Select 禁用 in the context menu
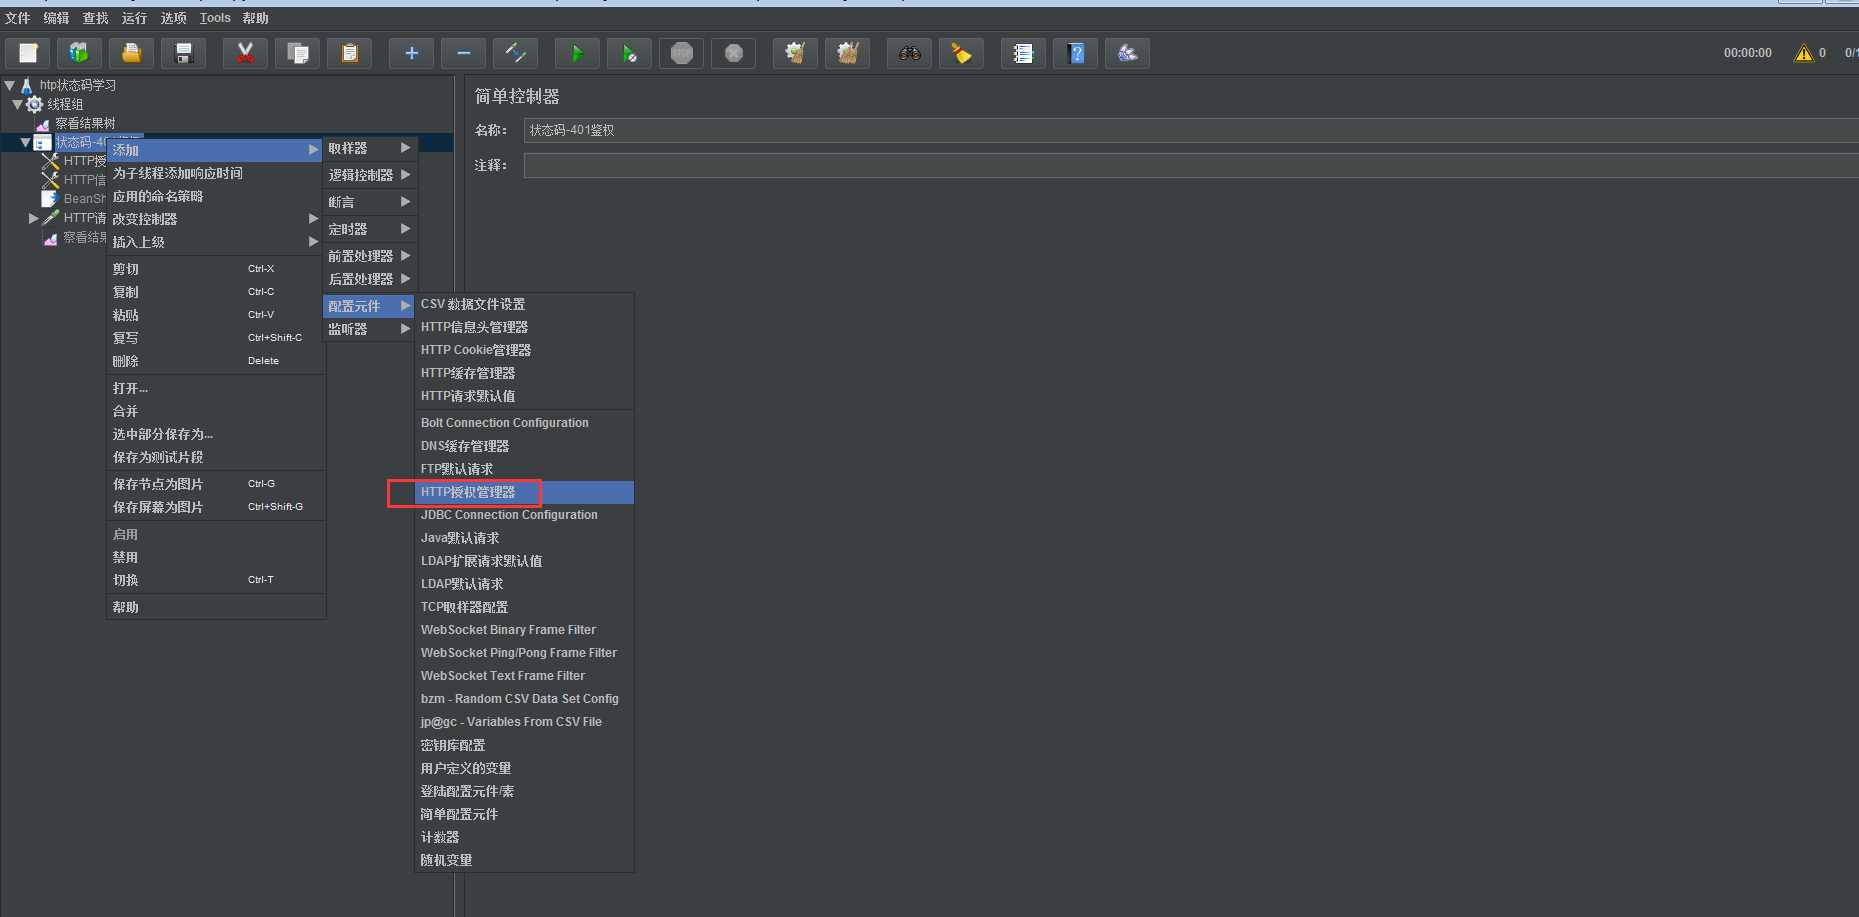 (x=216, y=557)
